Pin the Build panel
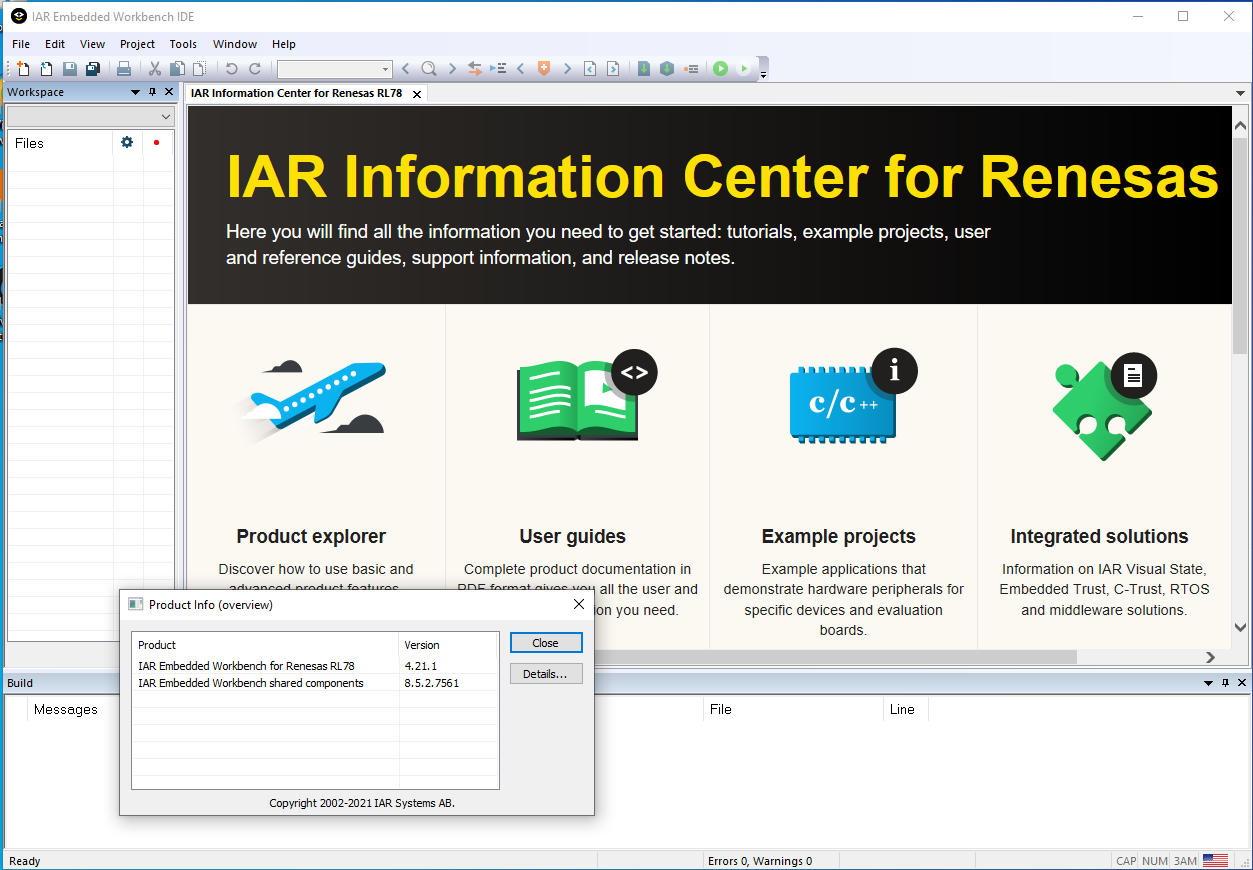The image size is (1253, 870). 1226,683
